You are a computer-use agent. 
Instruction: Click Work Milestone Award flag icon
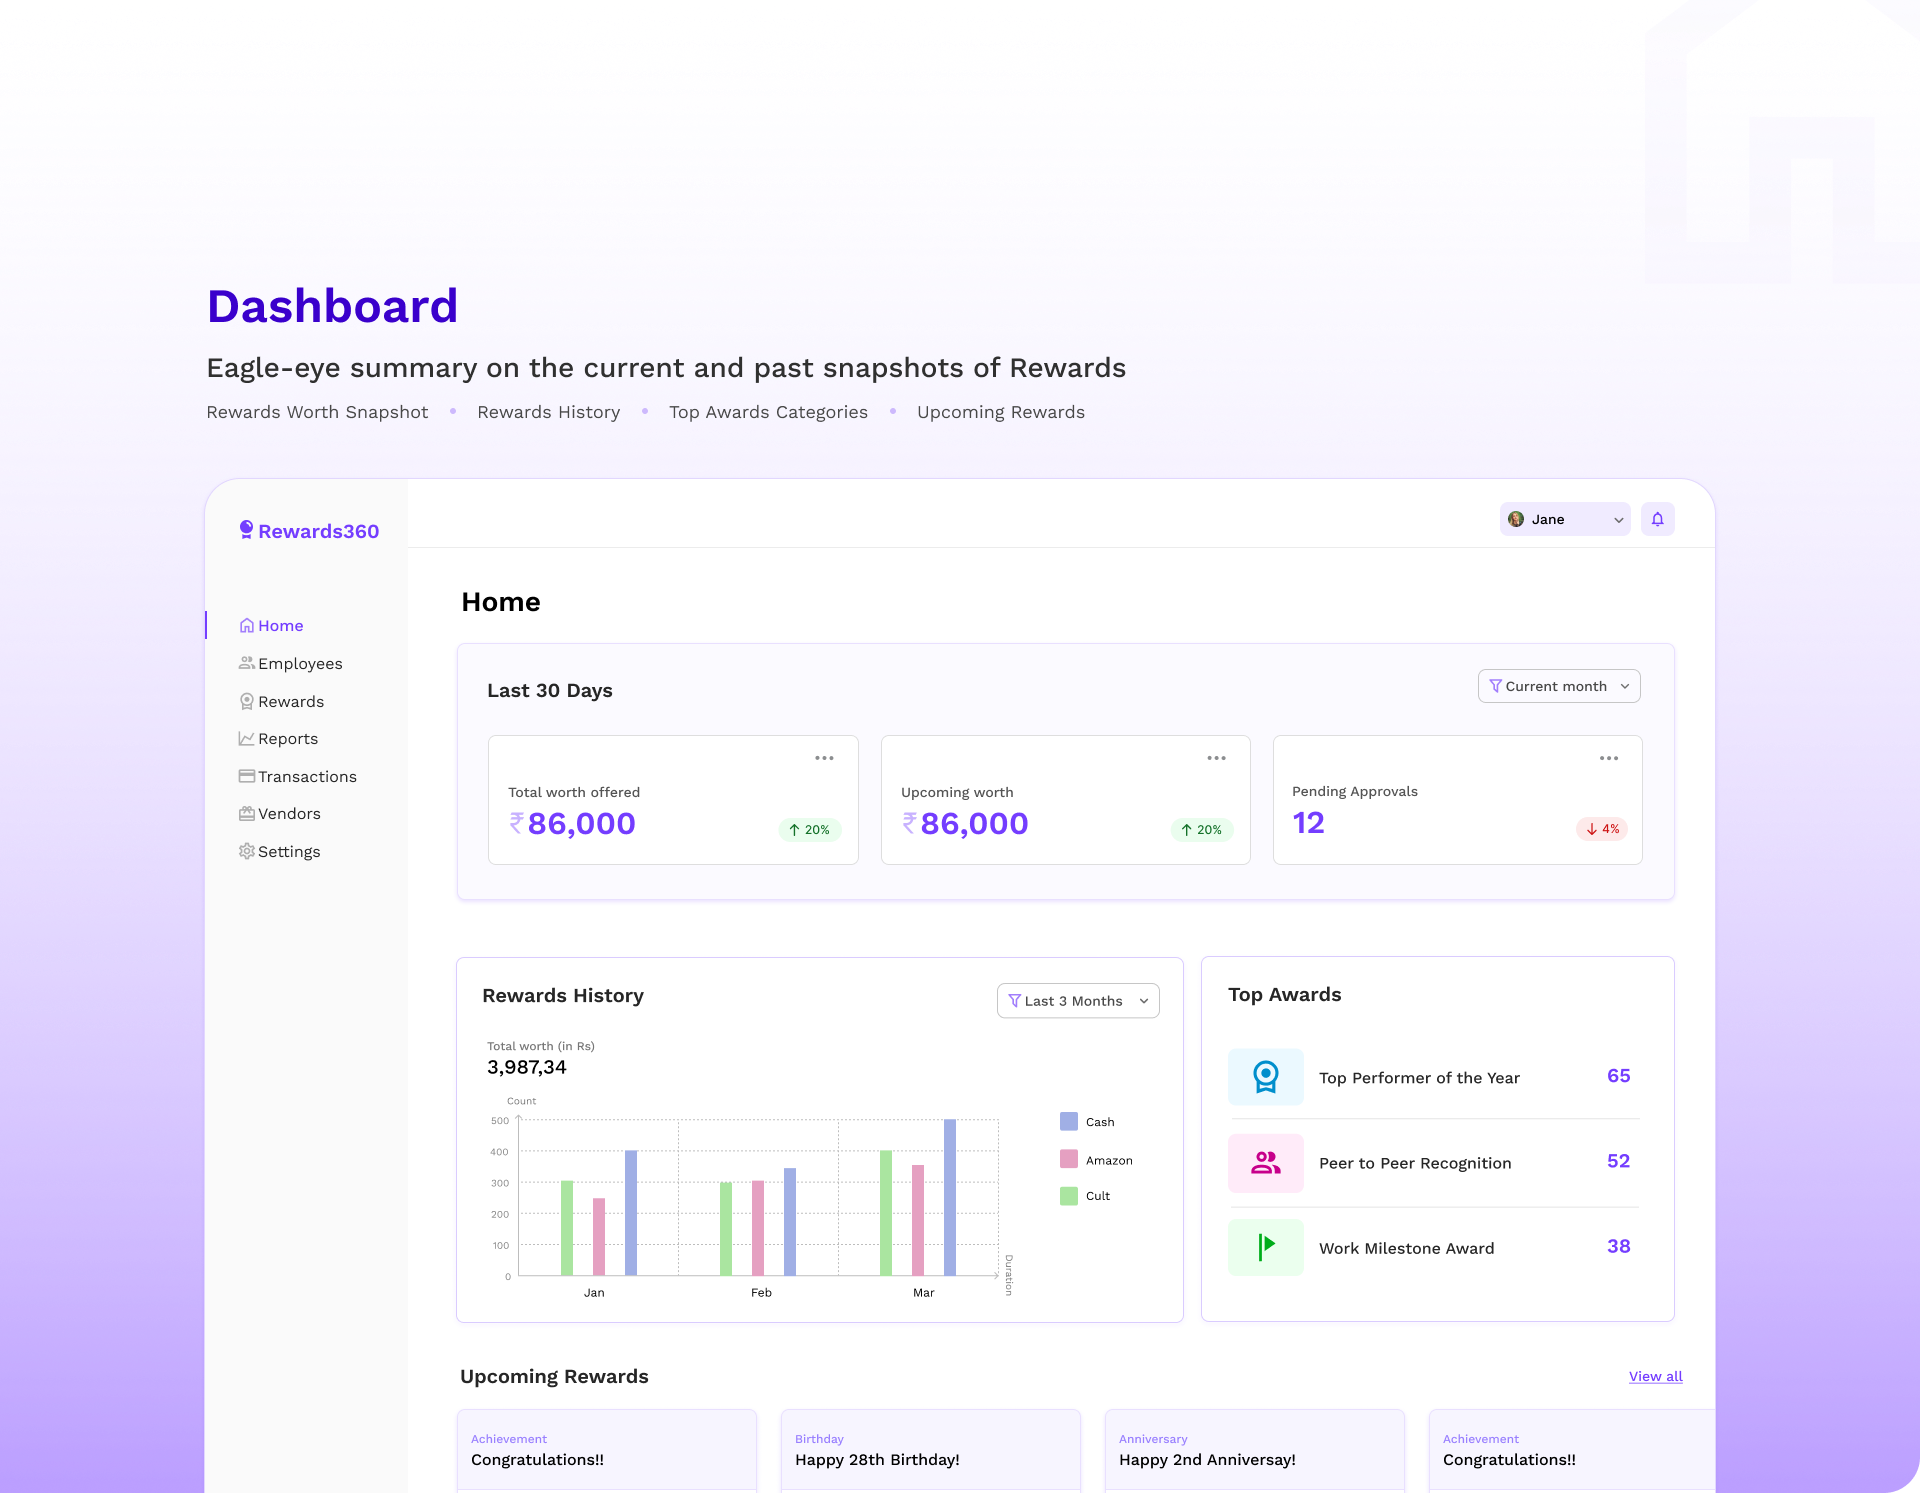coord(1265,1247)
